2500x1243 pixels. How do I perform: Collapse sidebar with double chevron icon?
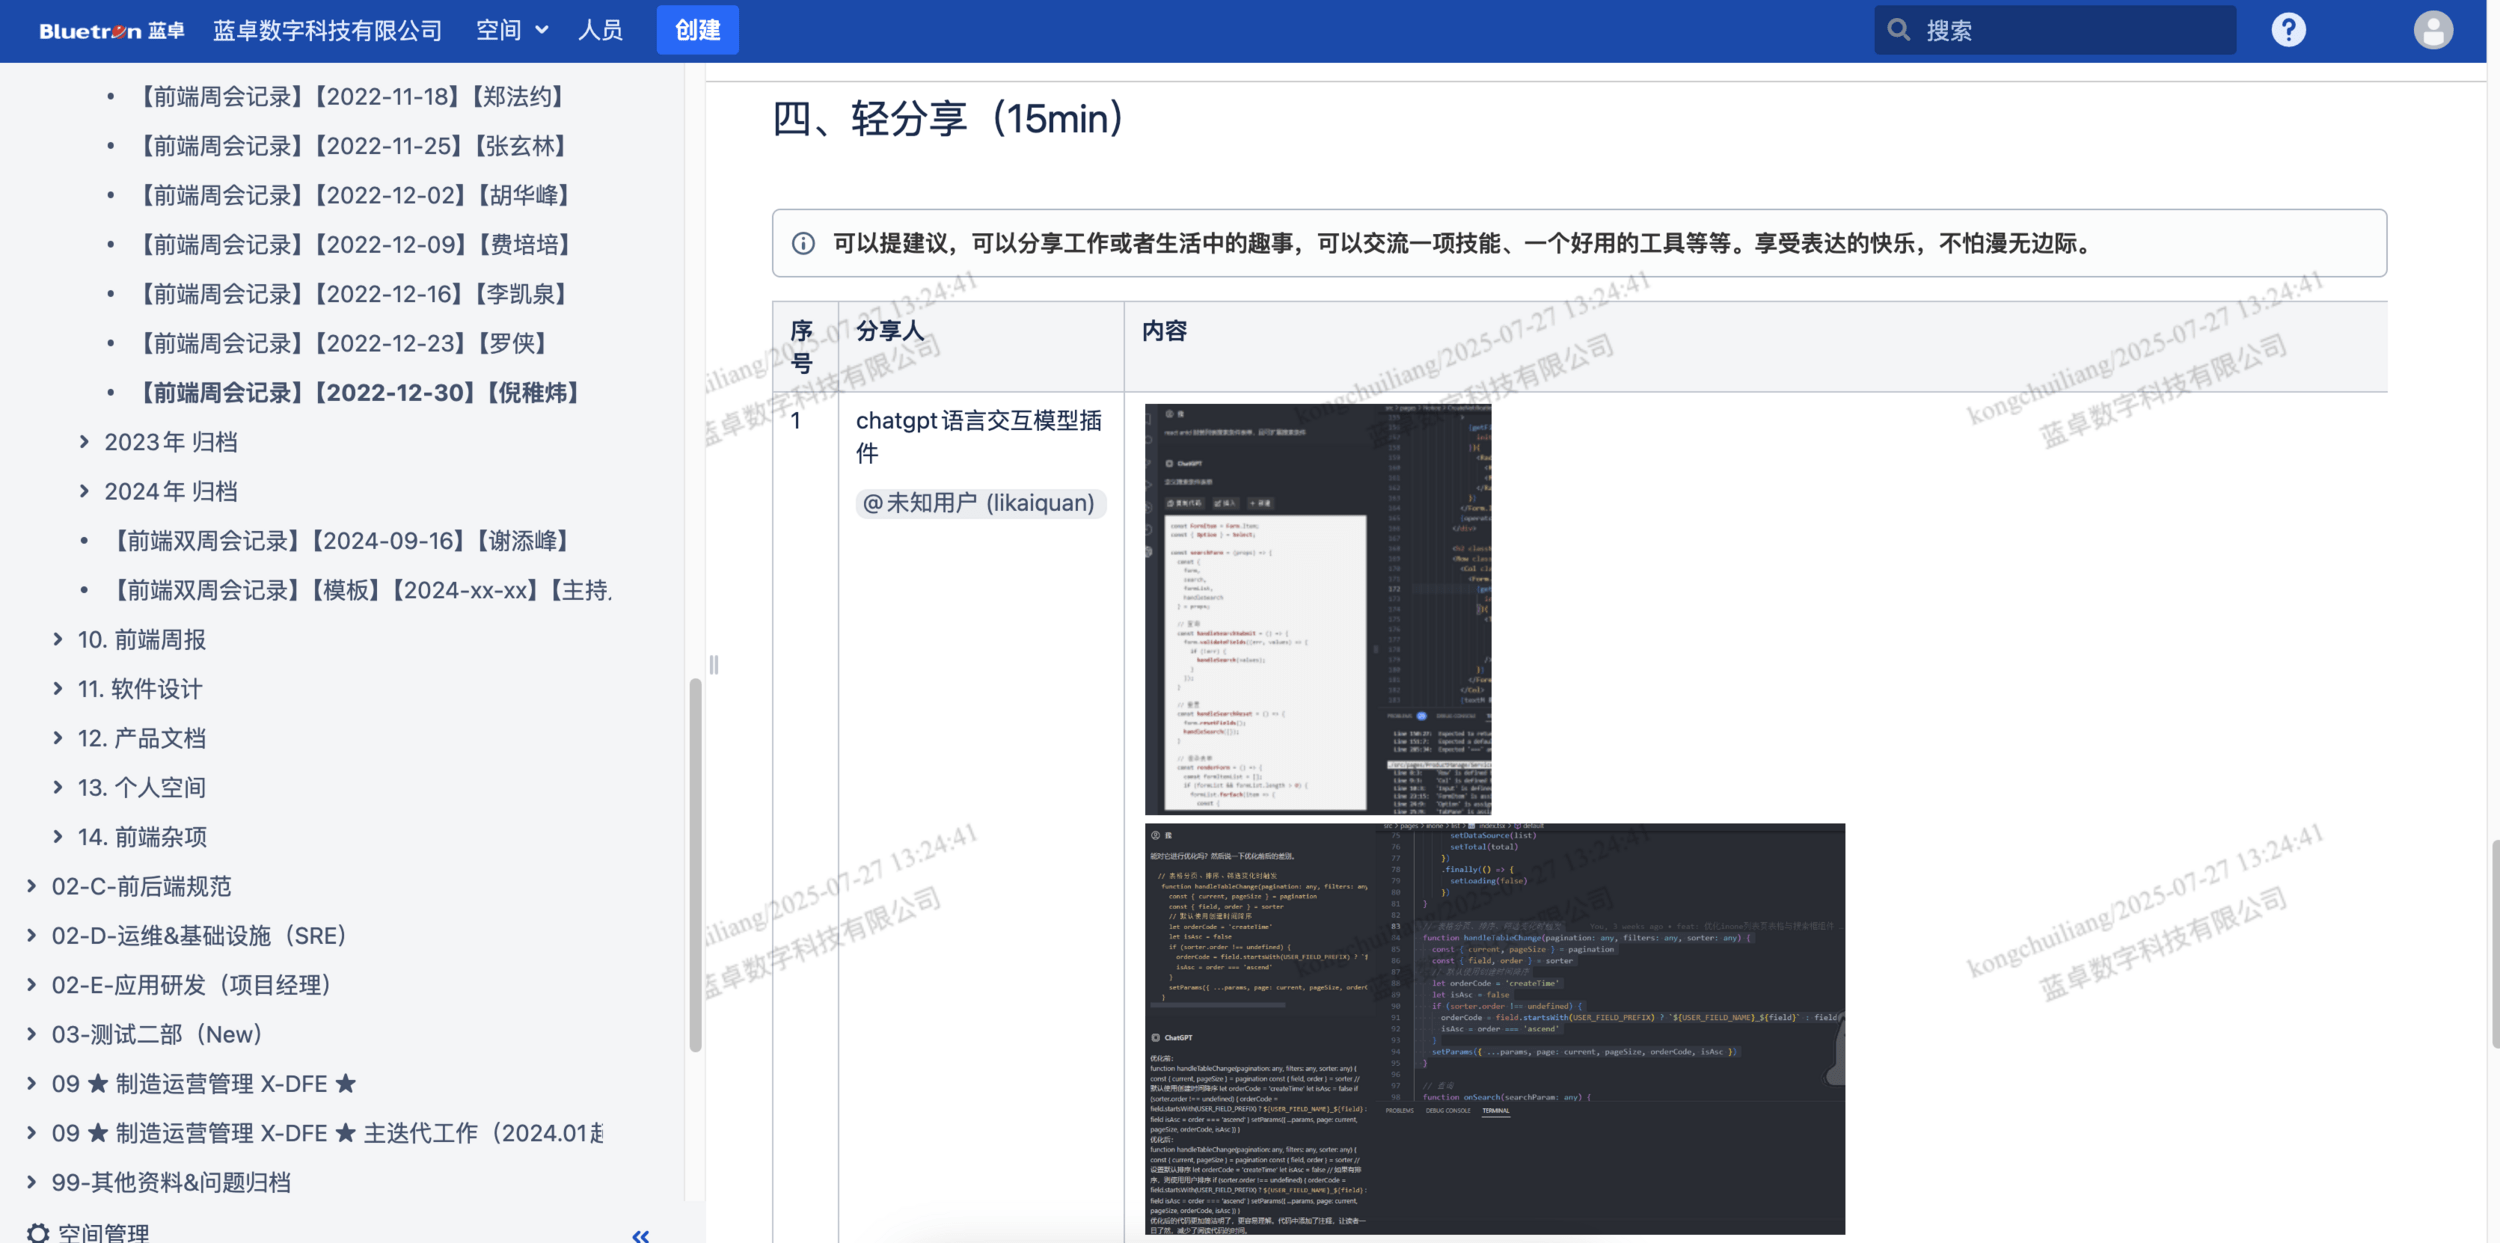tap(641, 1235)
